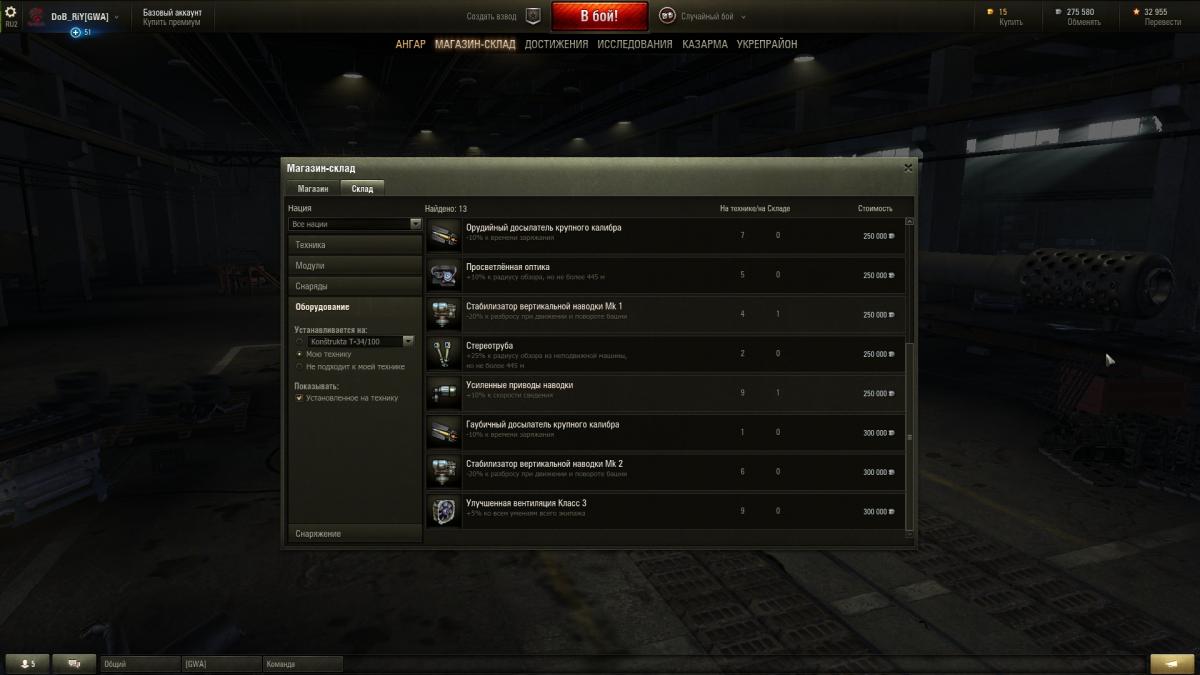Click the Улучшенная вентиляция Класс 3 icon
The height and width of the screenshot is (675, 1200).
pyautogui.click(x=442, y=511)
